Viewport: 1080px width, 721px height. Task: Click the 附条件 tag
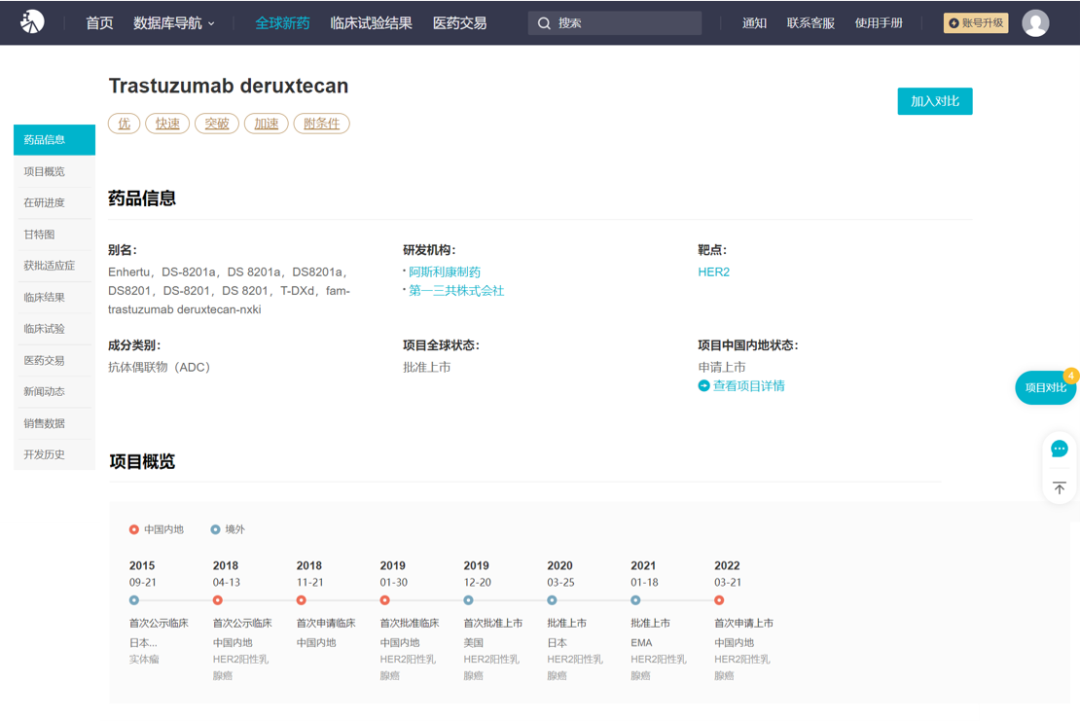coord(322,123)
